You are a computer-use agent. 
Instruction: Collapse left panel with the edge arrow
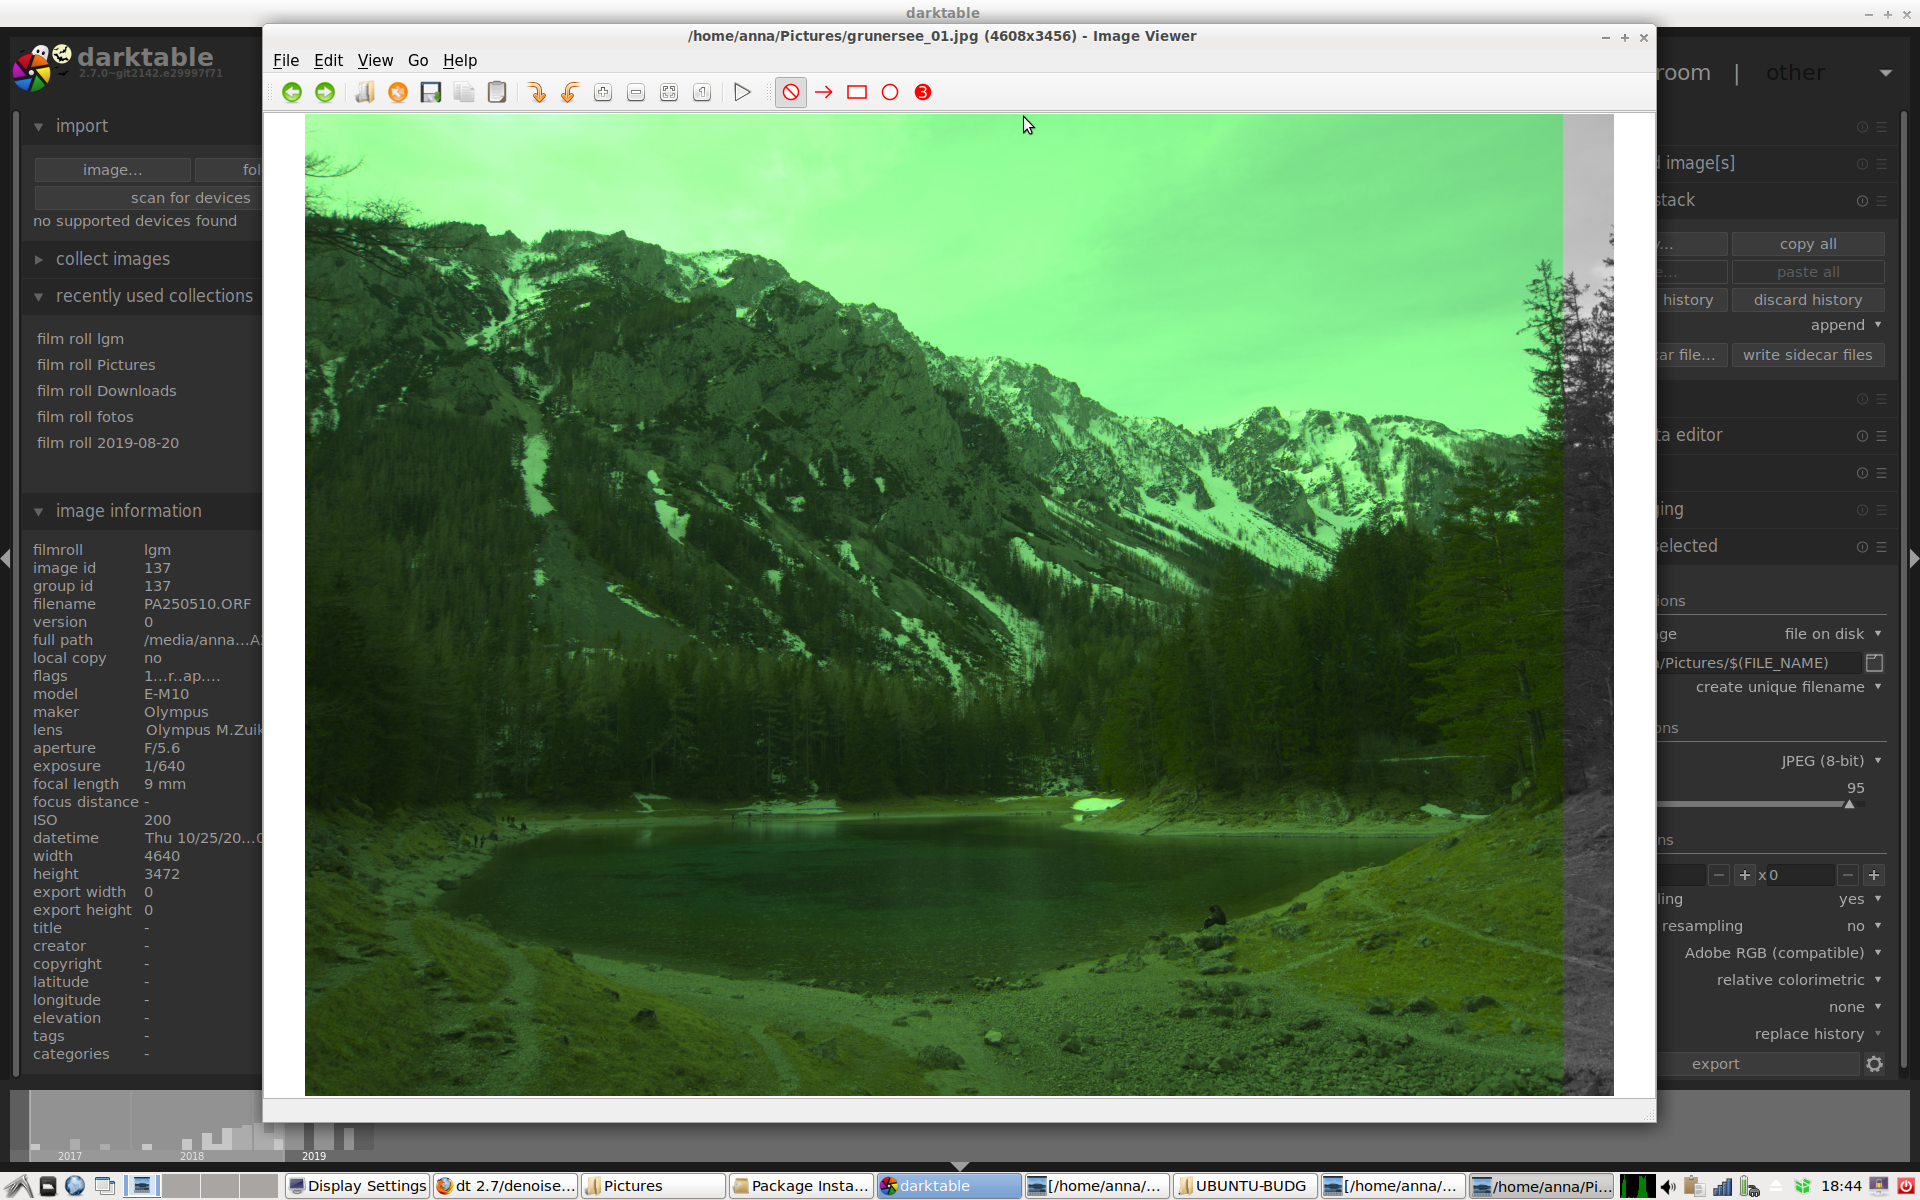pos(6,558)
